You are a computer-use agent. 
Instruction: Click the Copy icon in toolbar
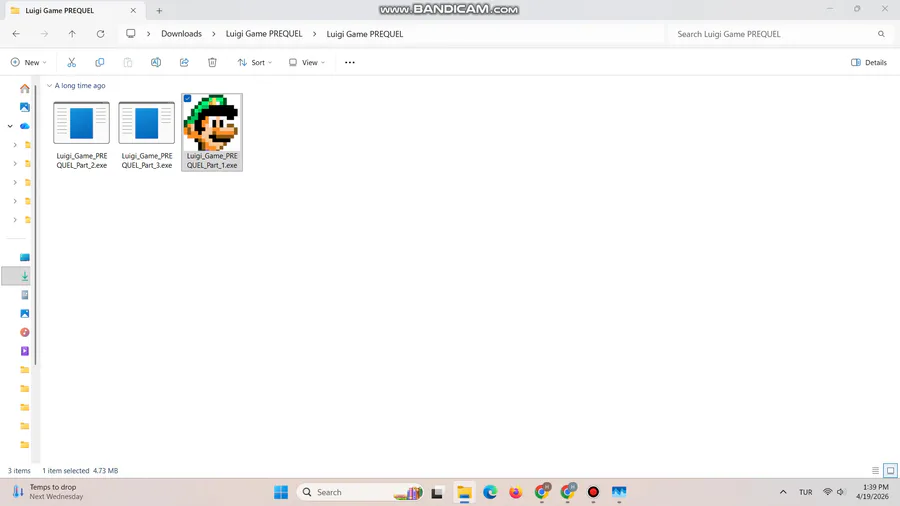pyautogui.click(x=99, y=63)
